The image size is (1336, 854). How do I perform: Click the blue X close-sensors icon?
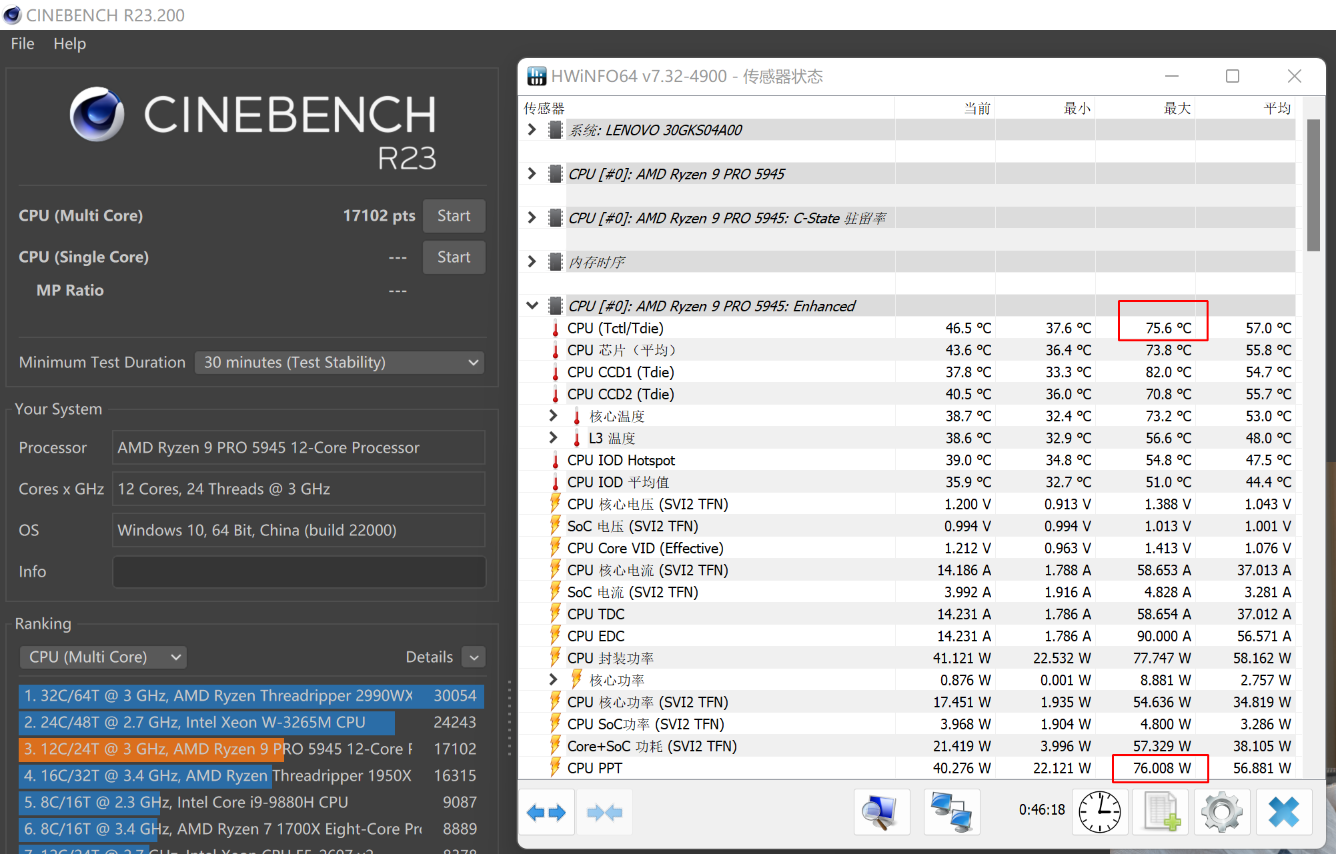(x=1283, y=812)
